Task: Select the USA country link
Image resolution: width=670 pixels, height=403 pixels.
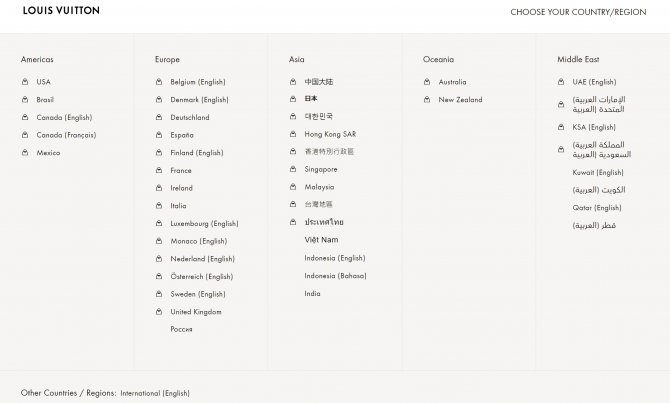Action: click(x=44, y=82)
